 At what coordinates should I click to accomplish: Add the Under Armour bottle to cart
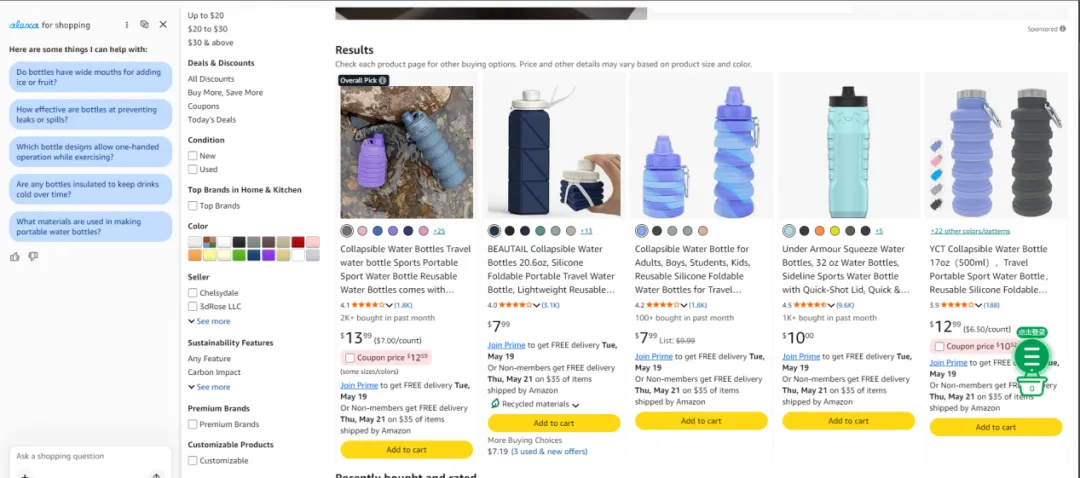click(849, 421)
